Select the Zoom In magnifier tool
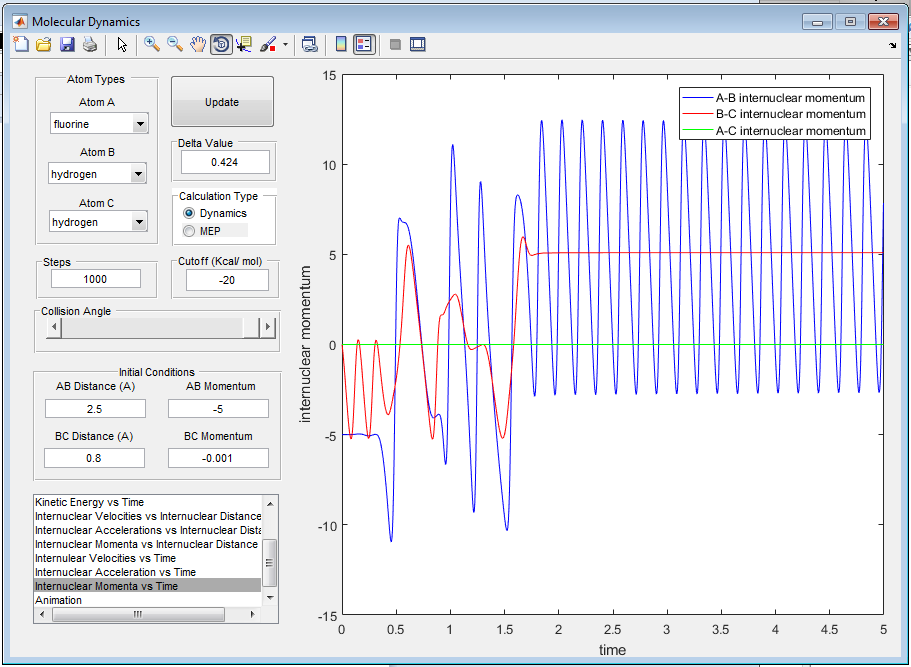Viewport: 911px width, 667px height. [x=152, y=44]
